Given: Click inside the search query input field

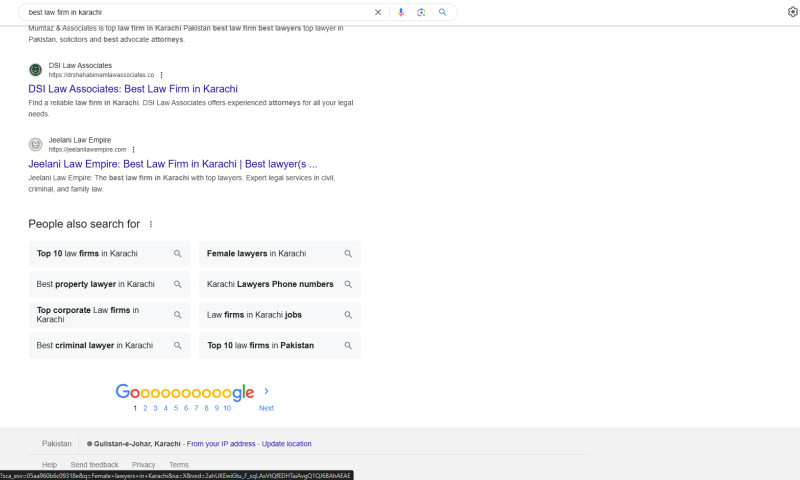Looking at the screenshot, I should [200, 12].
